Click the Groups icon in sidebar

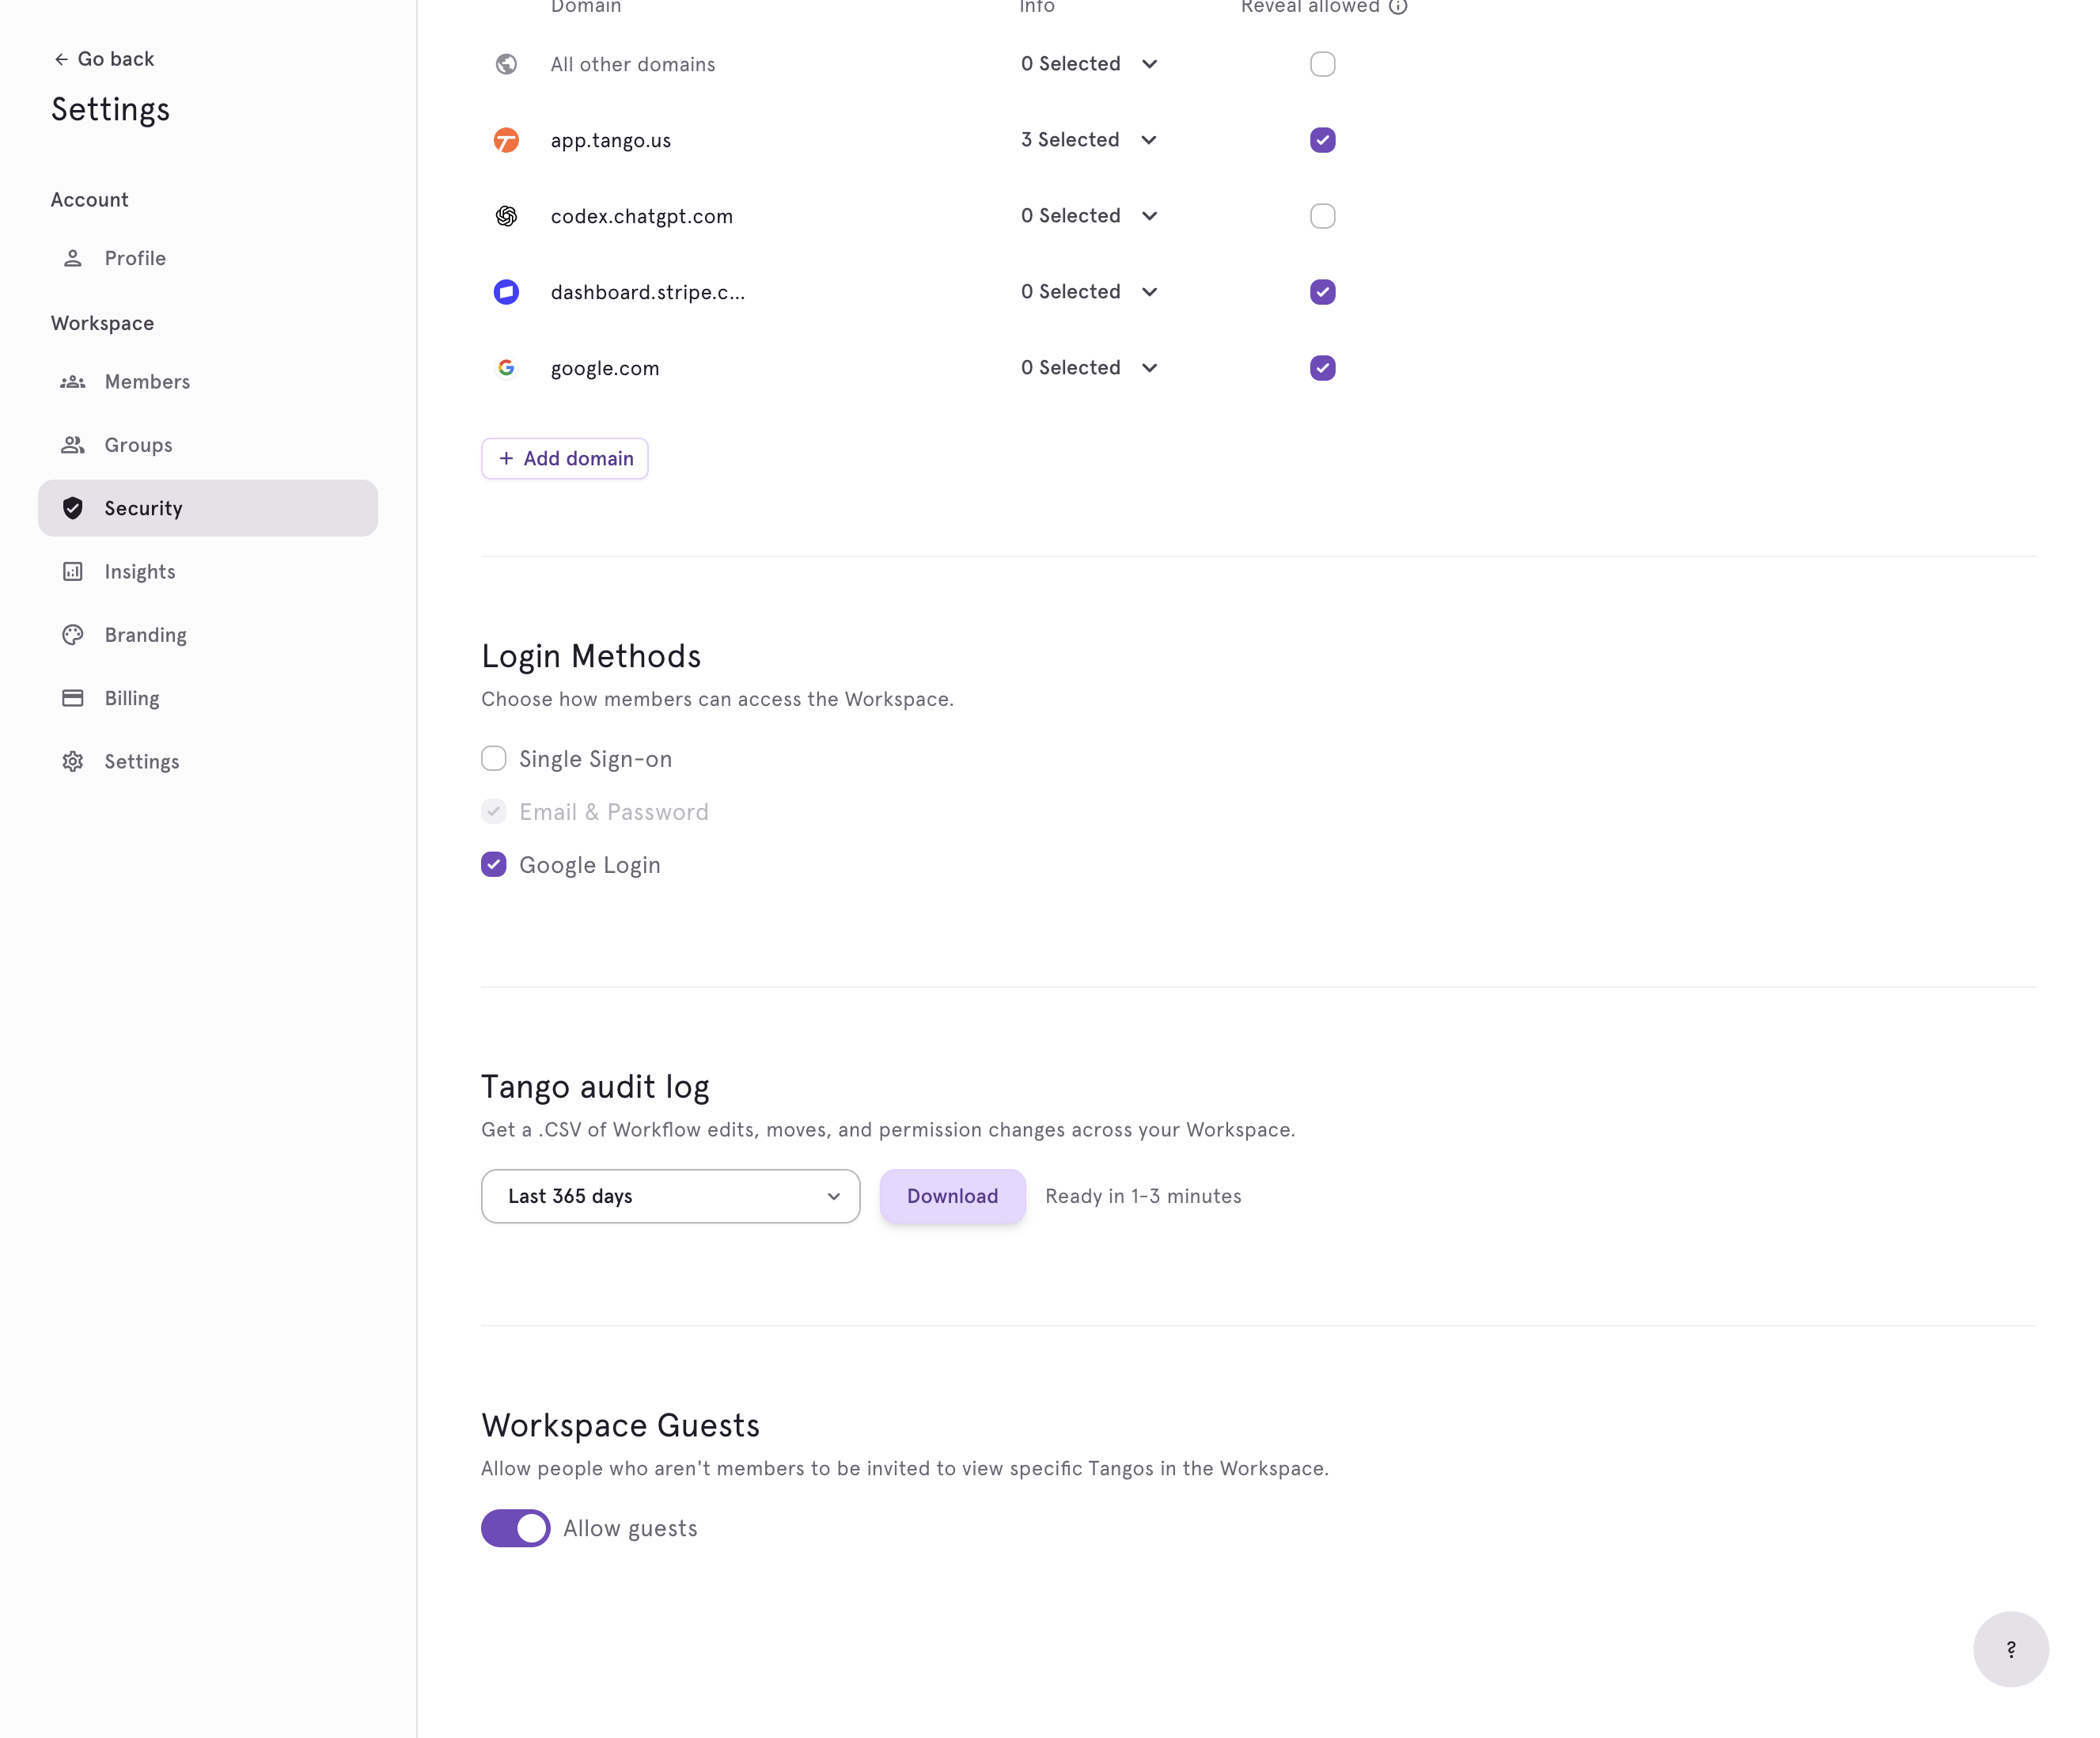tap(73, 445)
